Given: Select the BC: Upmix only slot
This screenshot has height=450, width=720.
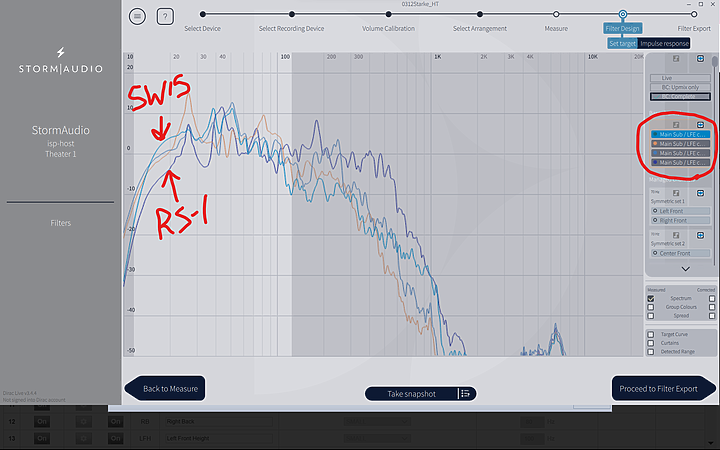Looking at the screenshot, I should 680,87.
